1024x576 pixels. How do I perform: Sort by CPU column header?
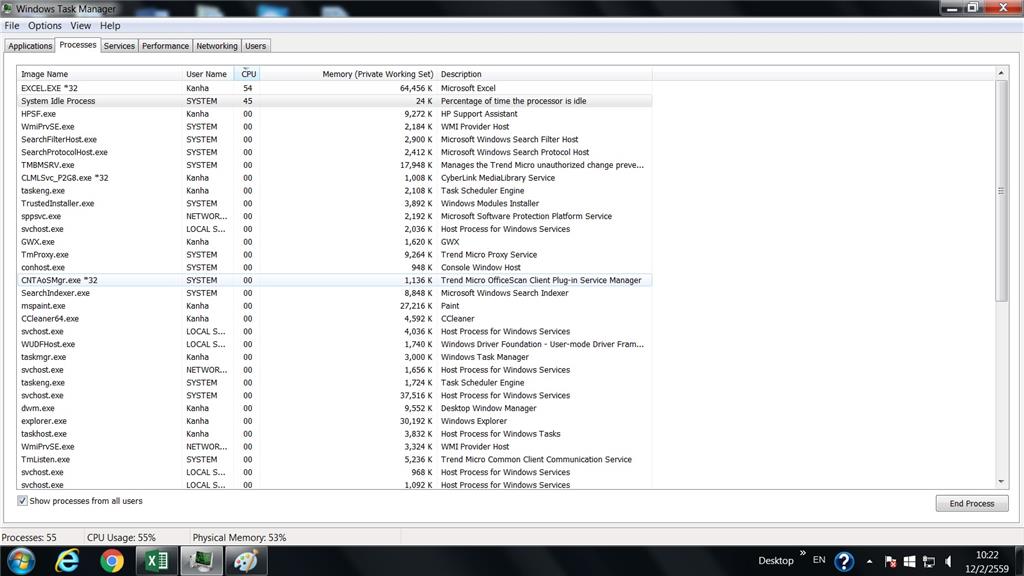tap(248, 74)
